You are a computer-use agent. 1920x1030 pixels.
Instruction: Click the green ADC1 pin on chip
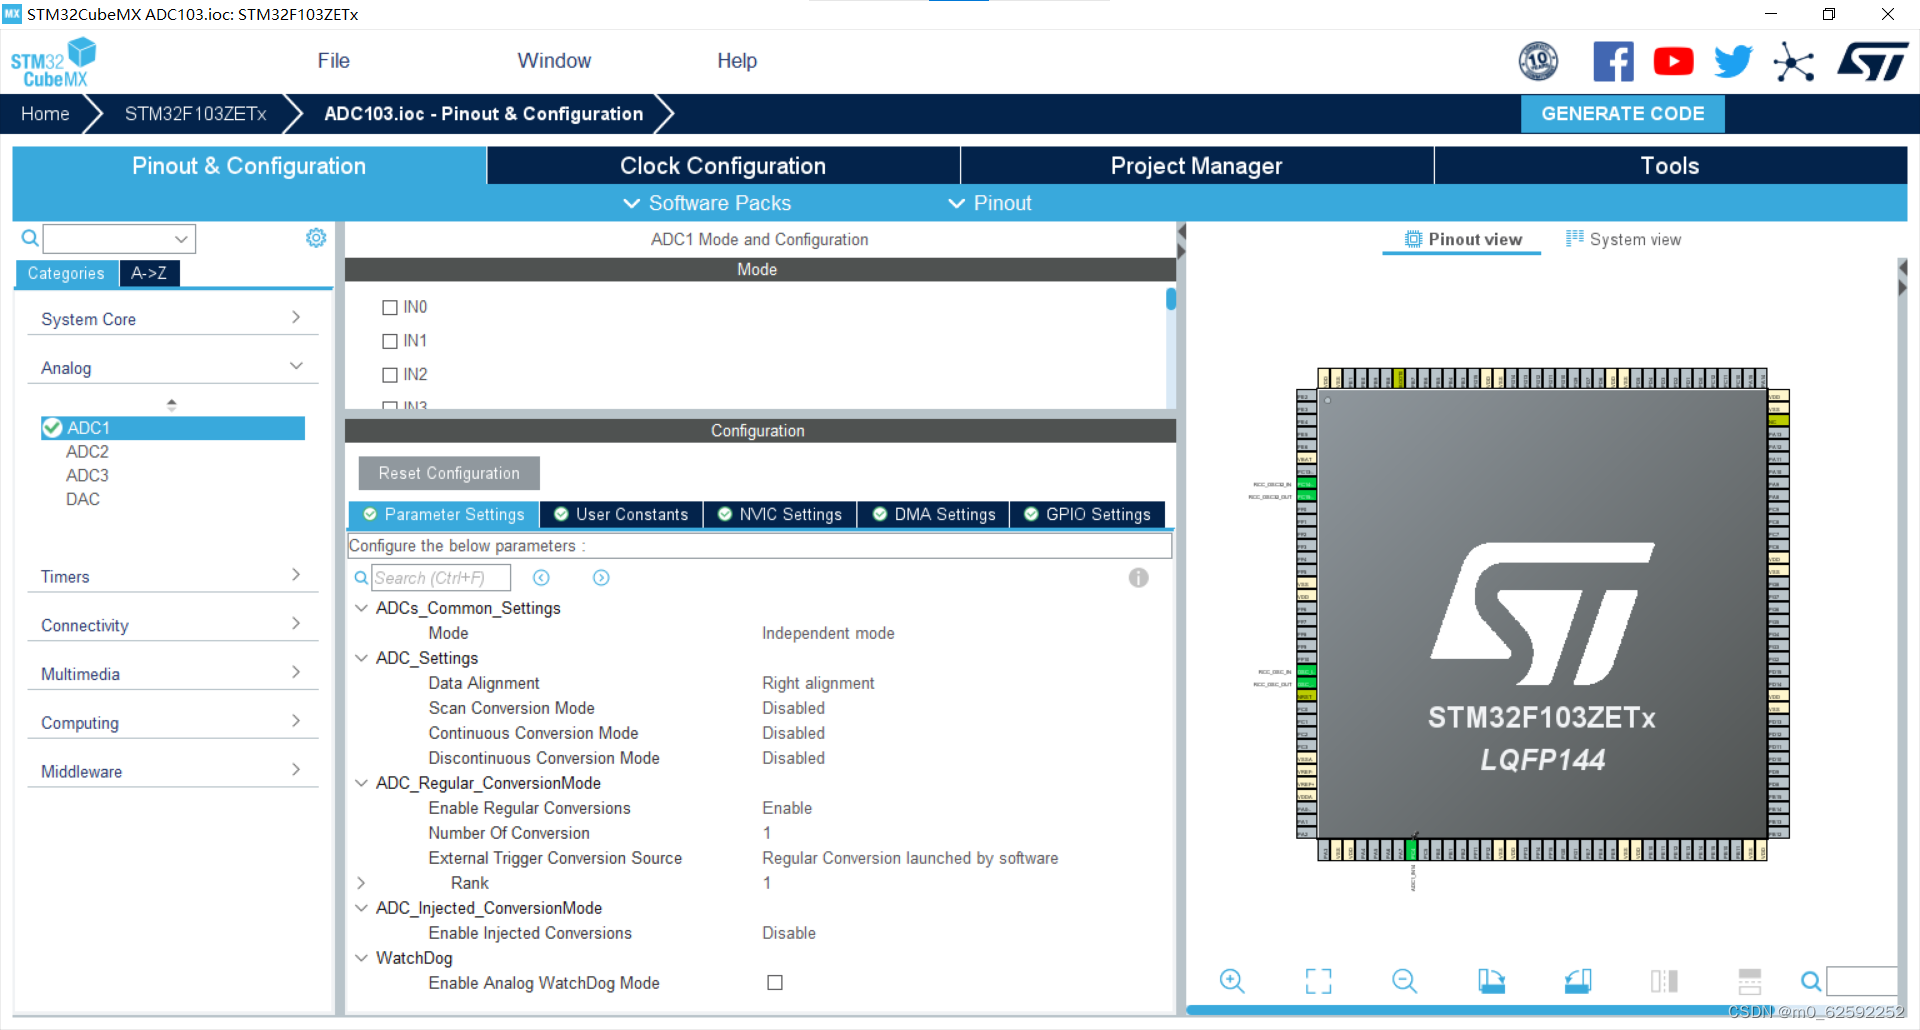click(1411, 850)
